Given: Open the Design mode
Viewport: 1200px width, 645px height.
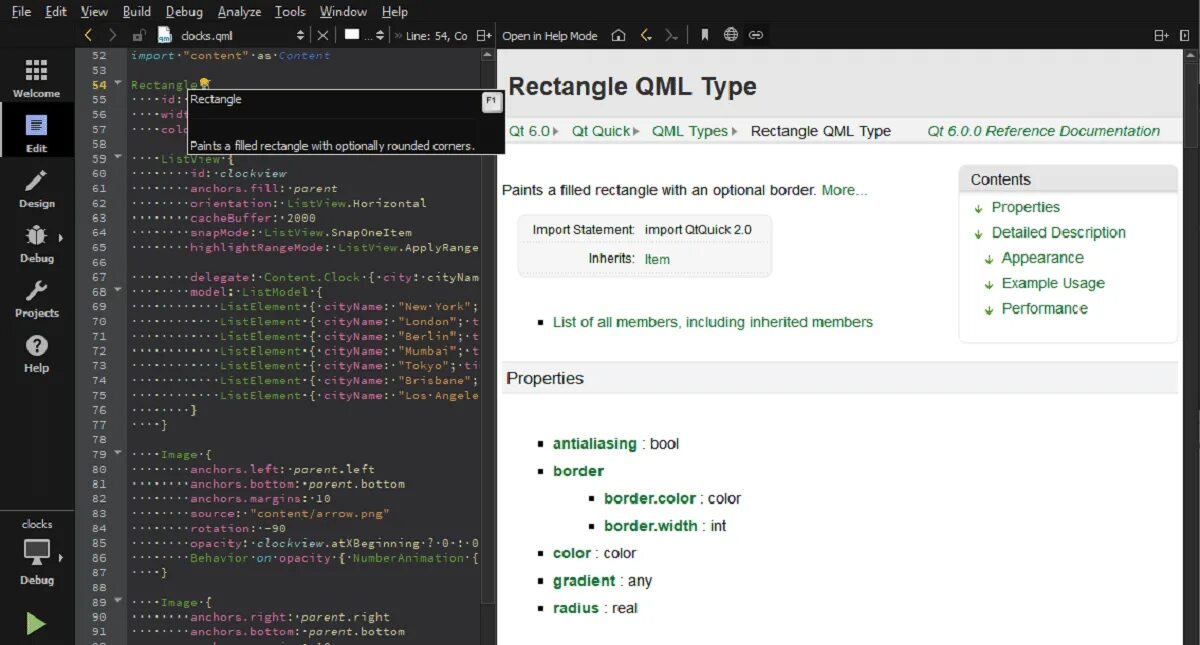Looking at the screenshot, I should coord(36,188).
